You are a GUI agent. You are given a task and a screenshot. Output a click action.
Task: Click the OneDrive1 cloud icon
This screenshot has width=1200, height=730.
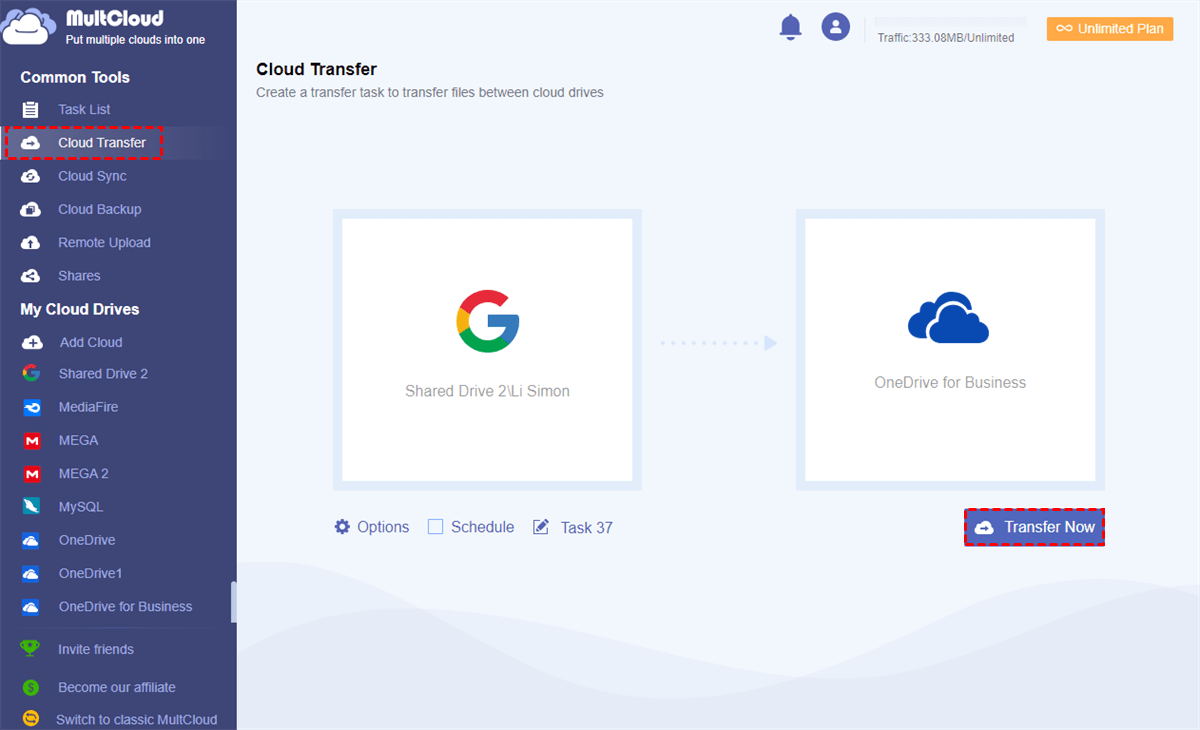point(31,573)
